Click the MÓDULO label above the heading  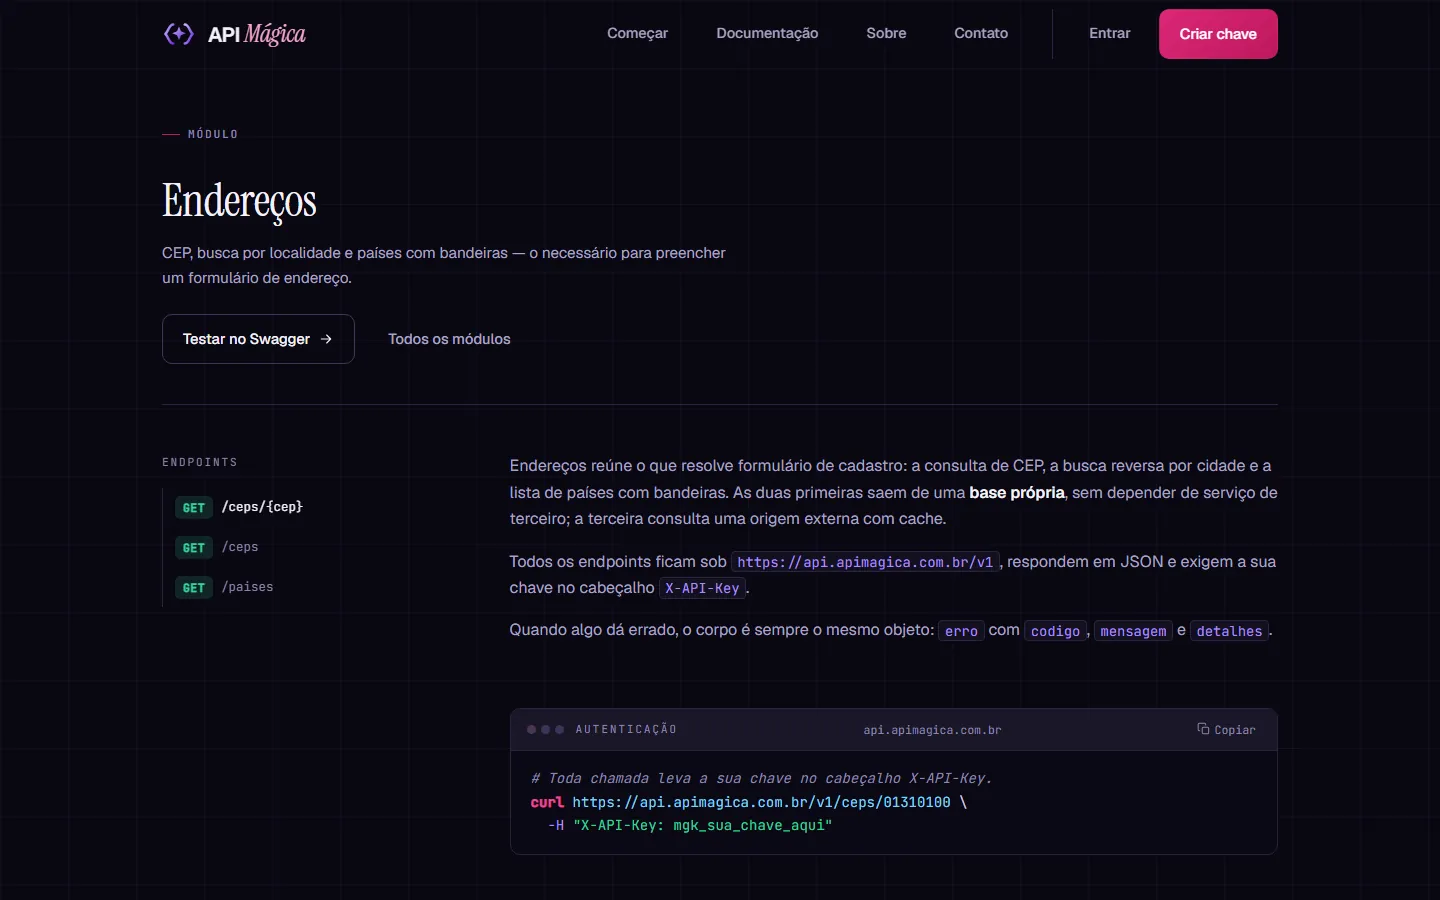[x=213, y=134]
